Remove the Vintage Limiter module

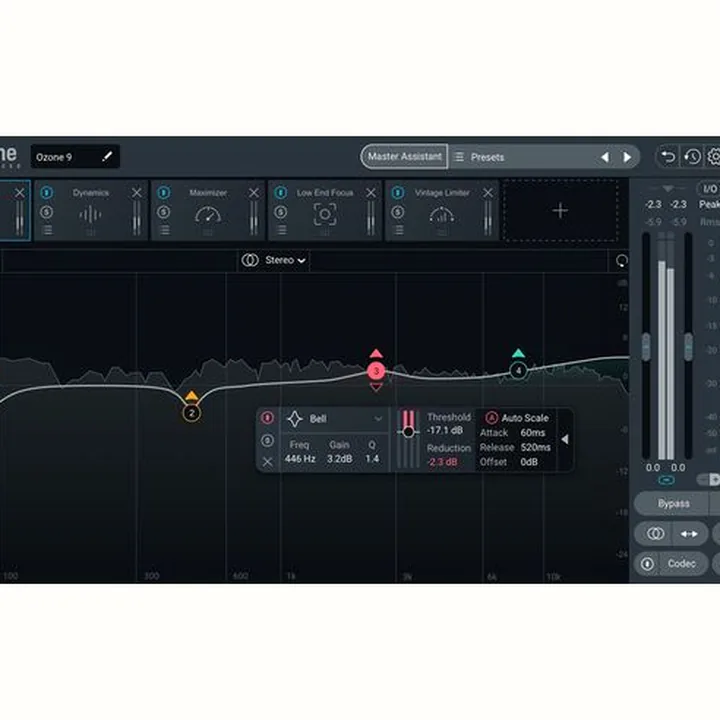tap(488, 193)
